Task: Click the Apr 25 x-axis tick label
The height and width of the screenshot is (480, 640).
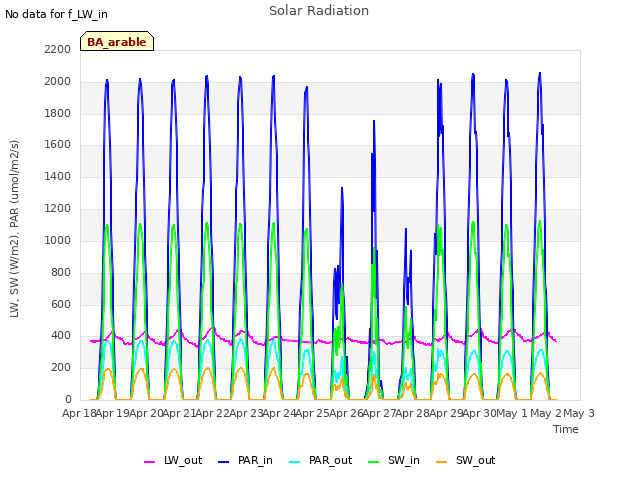Action: [313, 413]
